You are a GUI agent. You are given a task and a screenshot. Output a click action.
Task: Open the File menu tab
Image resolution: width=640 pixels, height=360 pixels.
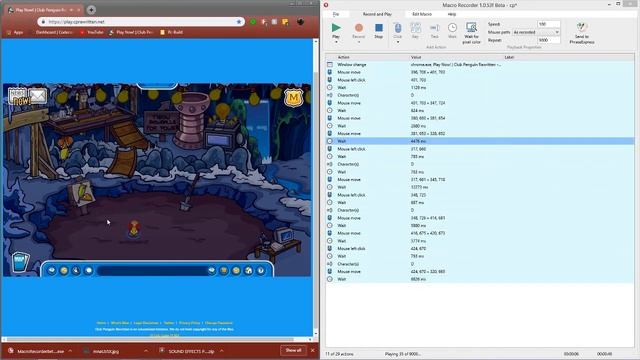pos(336,14)
